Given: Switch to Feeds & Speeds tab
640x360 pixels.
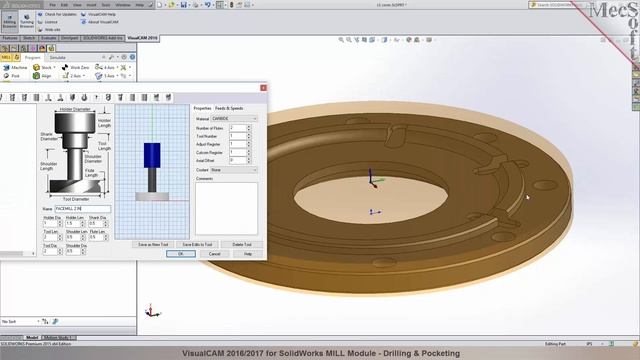Looking at the screenshot, I should click(229, 109).
